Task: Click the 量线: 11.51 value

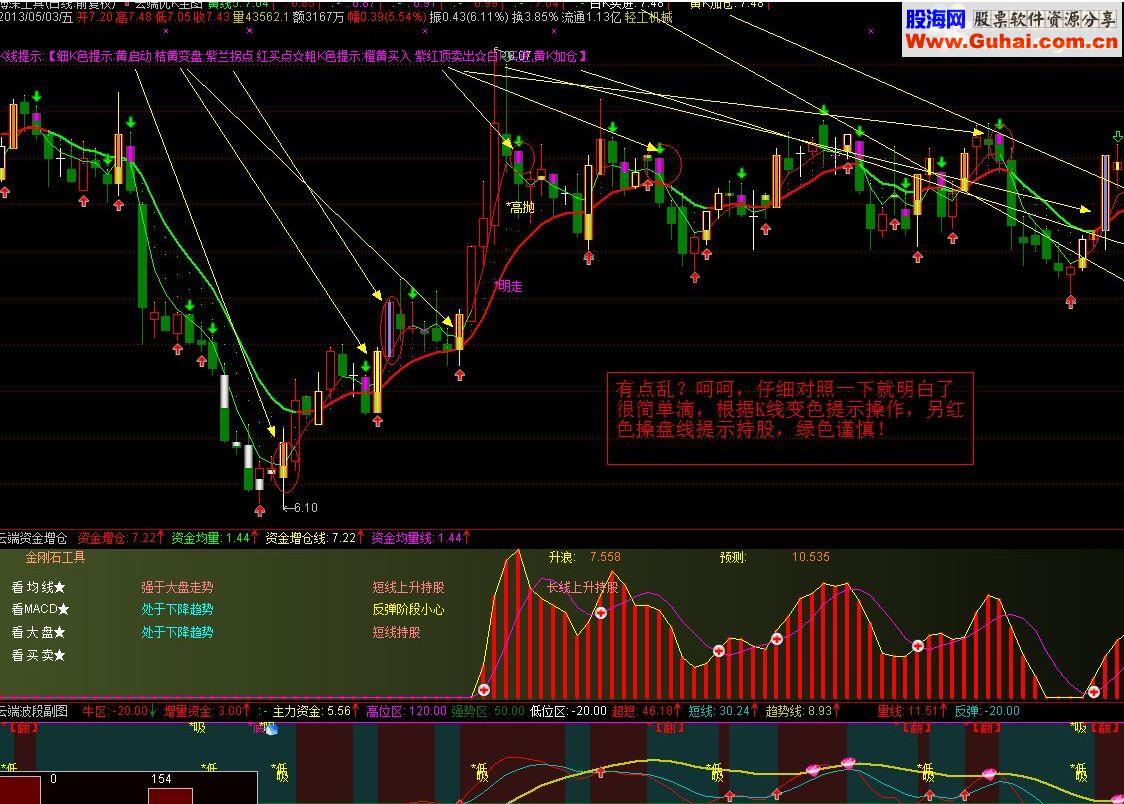Action: point(912,711)
